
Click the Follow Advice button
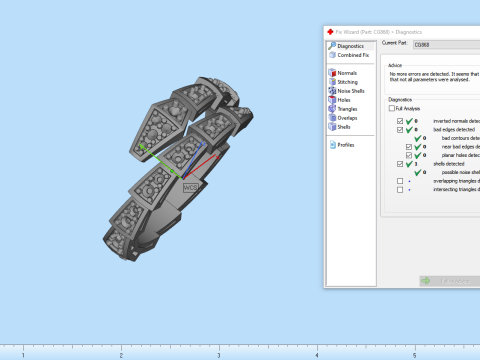point(450,281)
